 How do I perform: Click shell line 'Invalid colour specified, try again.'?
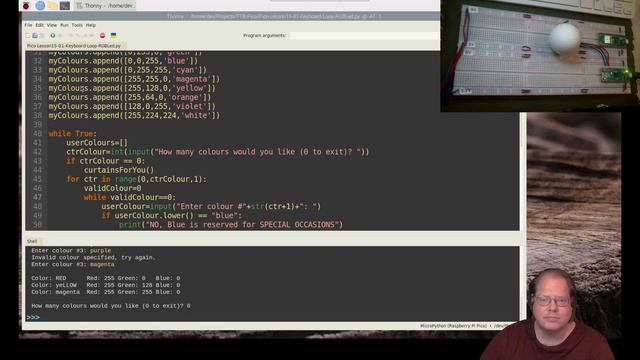[x=93, y=257]
